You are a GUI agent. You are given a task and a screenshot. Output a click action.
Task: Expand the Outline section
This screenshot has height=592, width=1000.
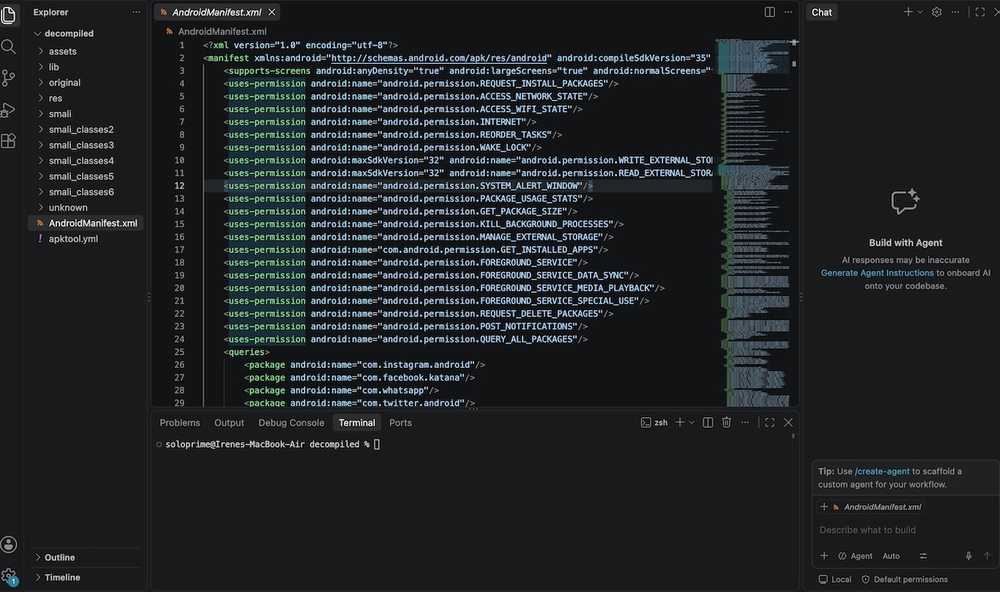(x=59, y=557)
